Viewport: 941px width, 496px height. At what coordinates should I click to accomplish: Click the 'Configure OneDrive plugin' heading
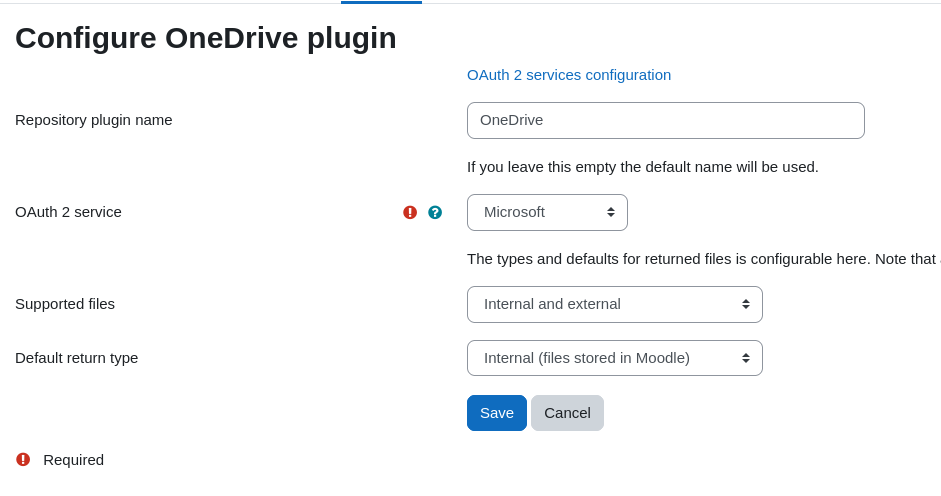[206, 38]
